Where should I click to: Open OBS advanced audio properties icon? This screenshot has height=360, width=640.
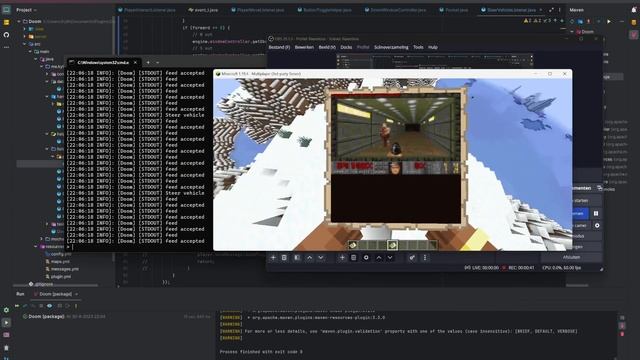coord(412,258)
